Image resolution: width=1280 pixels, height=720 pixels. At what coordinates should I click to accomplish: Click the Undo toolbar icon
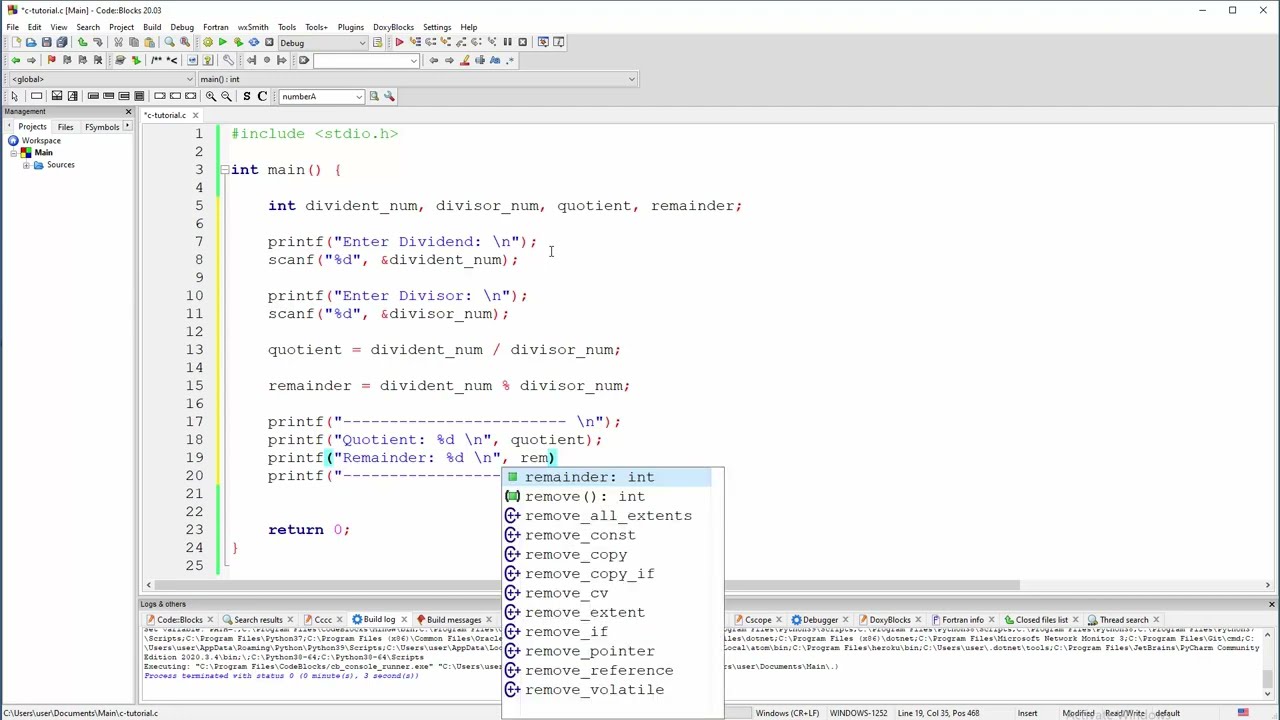(x=82, y=42)
